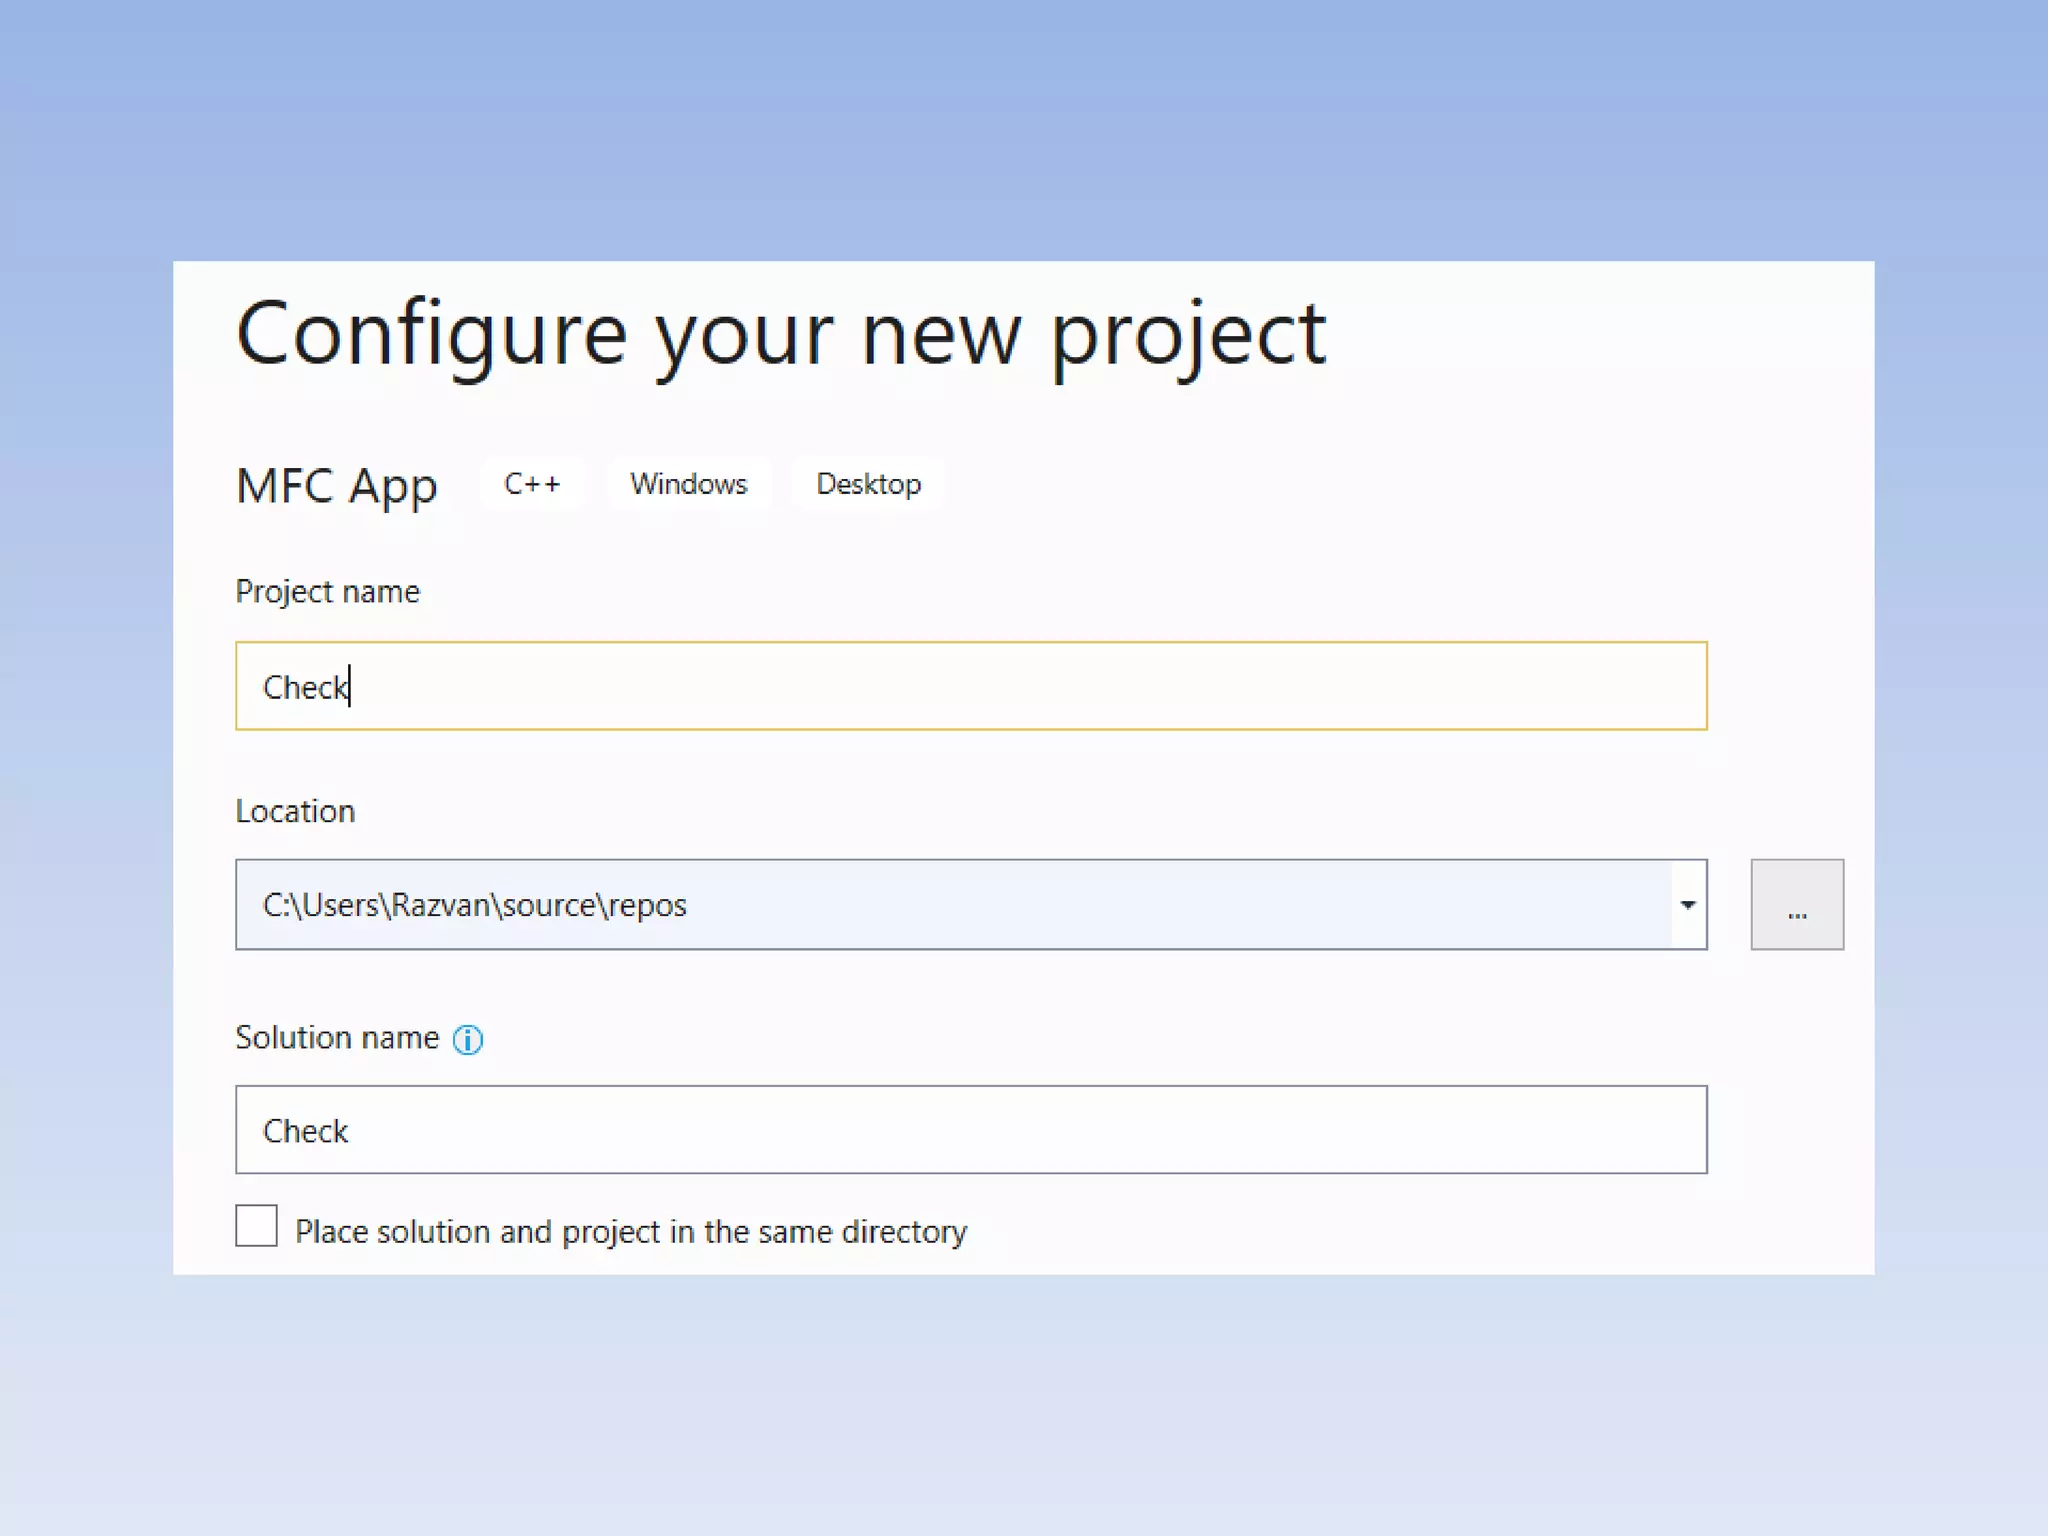Click "repos" at end of location path

coord(648,905)
